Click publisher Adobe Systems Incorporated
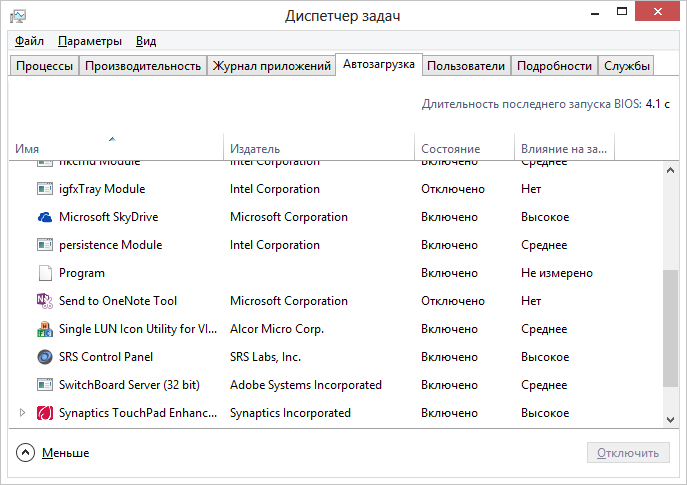 coord(306,385)
